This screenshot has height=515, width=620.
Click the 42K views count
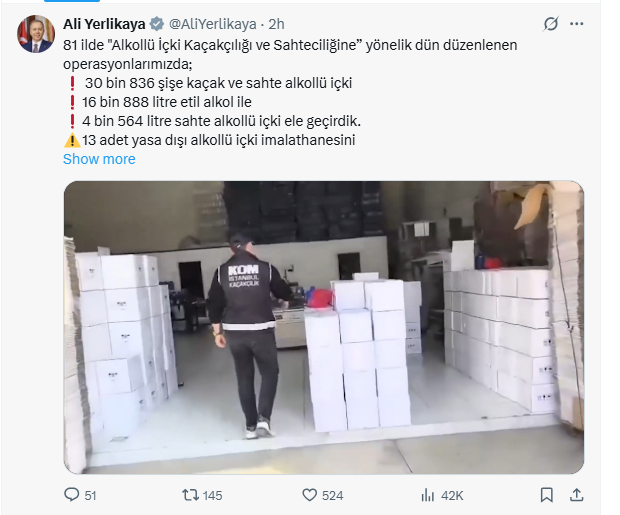tap(452, 496)
